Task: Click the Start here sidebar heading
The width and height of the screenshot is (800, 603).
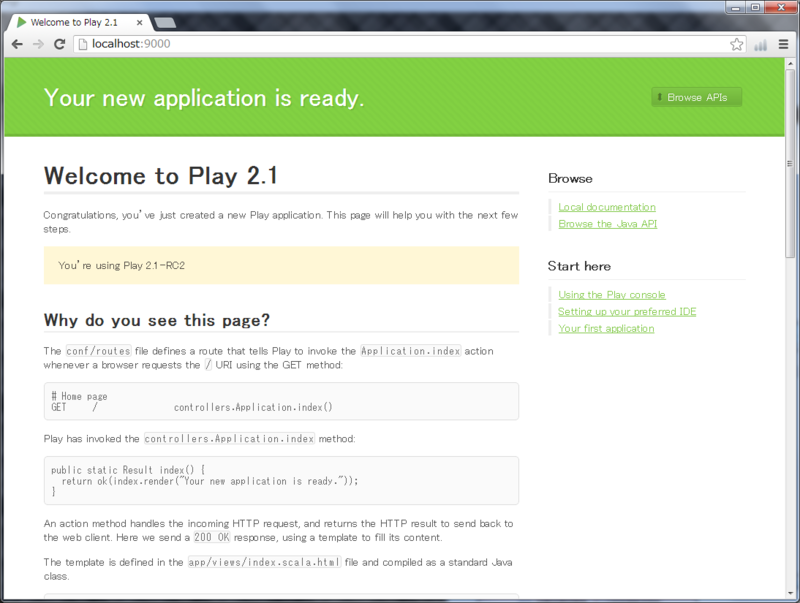Action: click(x=579, y=266)
